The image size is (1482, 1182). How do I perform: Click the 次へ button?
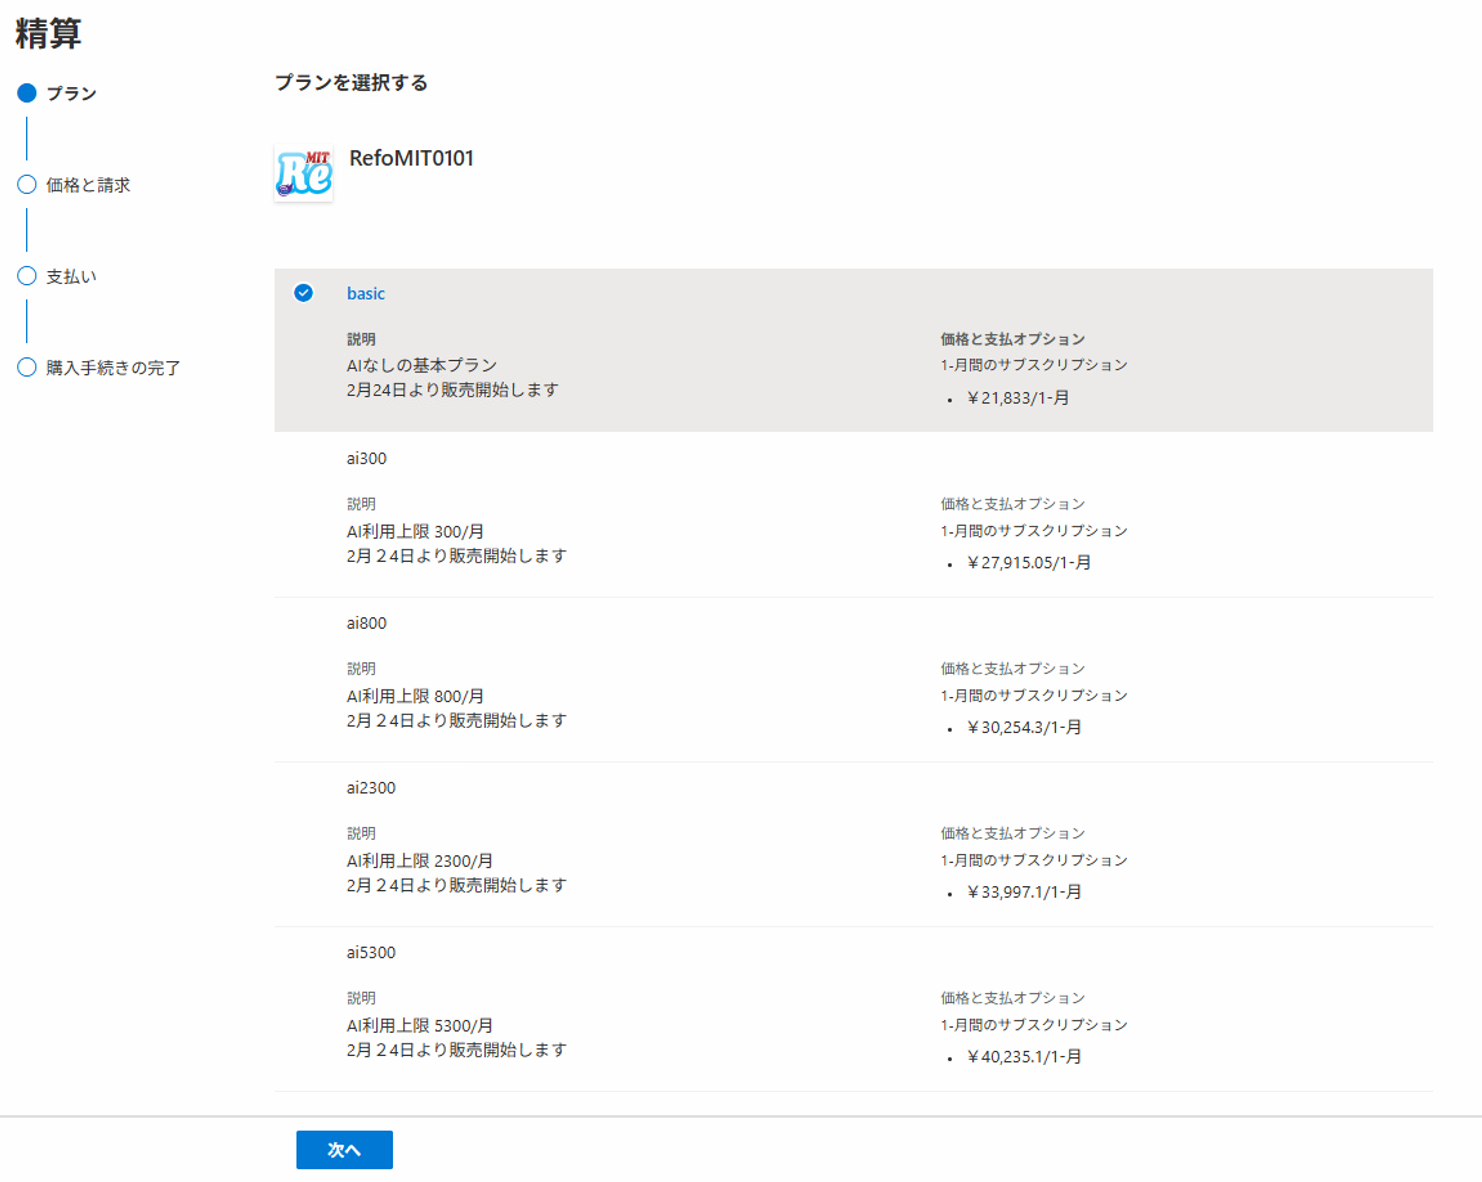click(x=344, y=1150)
